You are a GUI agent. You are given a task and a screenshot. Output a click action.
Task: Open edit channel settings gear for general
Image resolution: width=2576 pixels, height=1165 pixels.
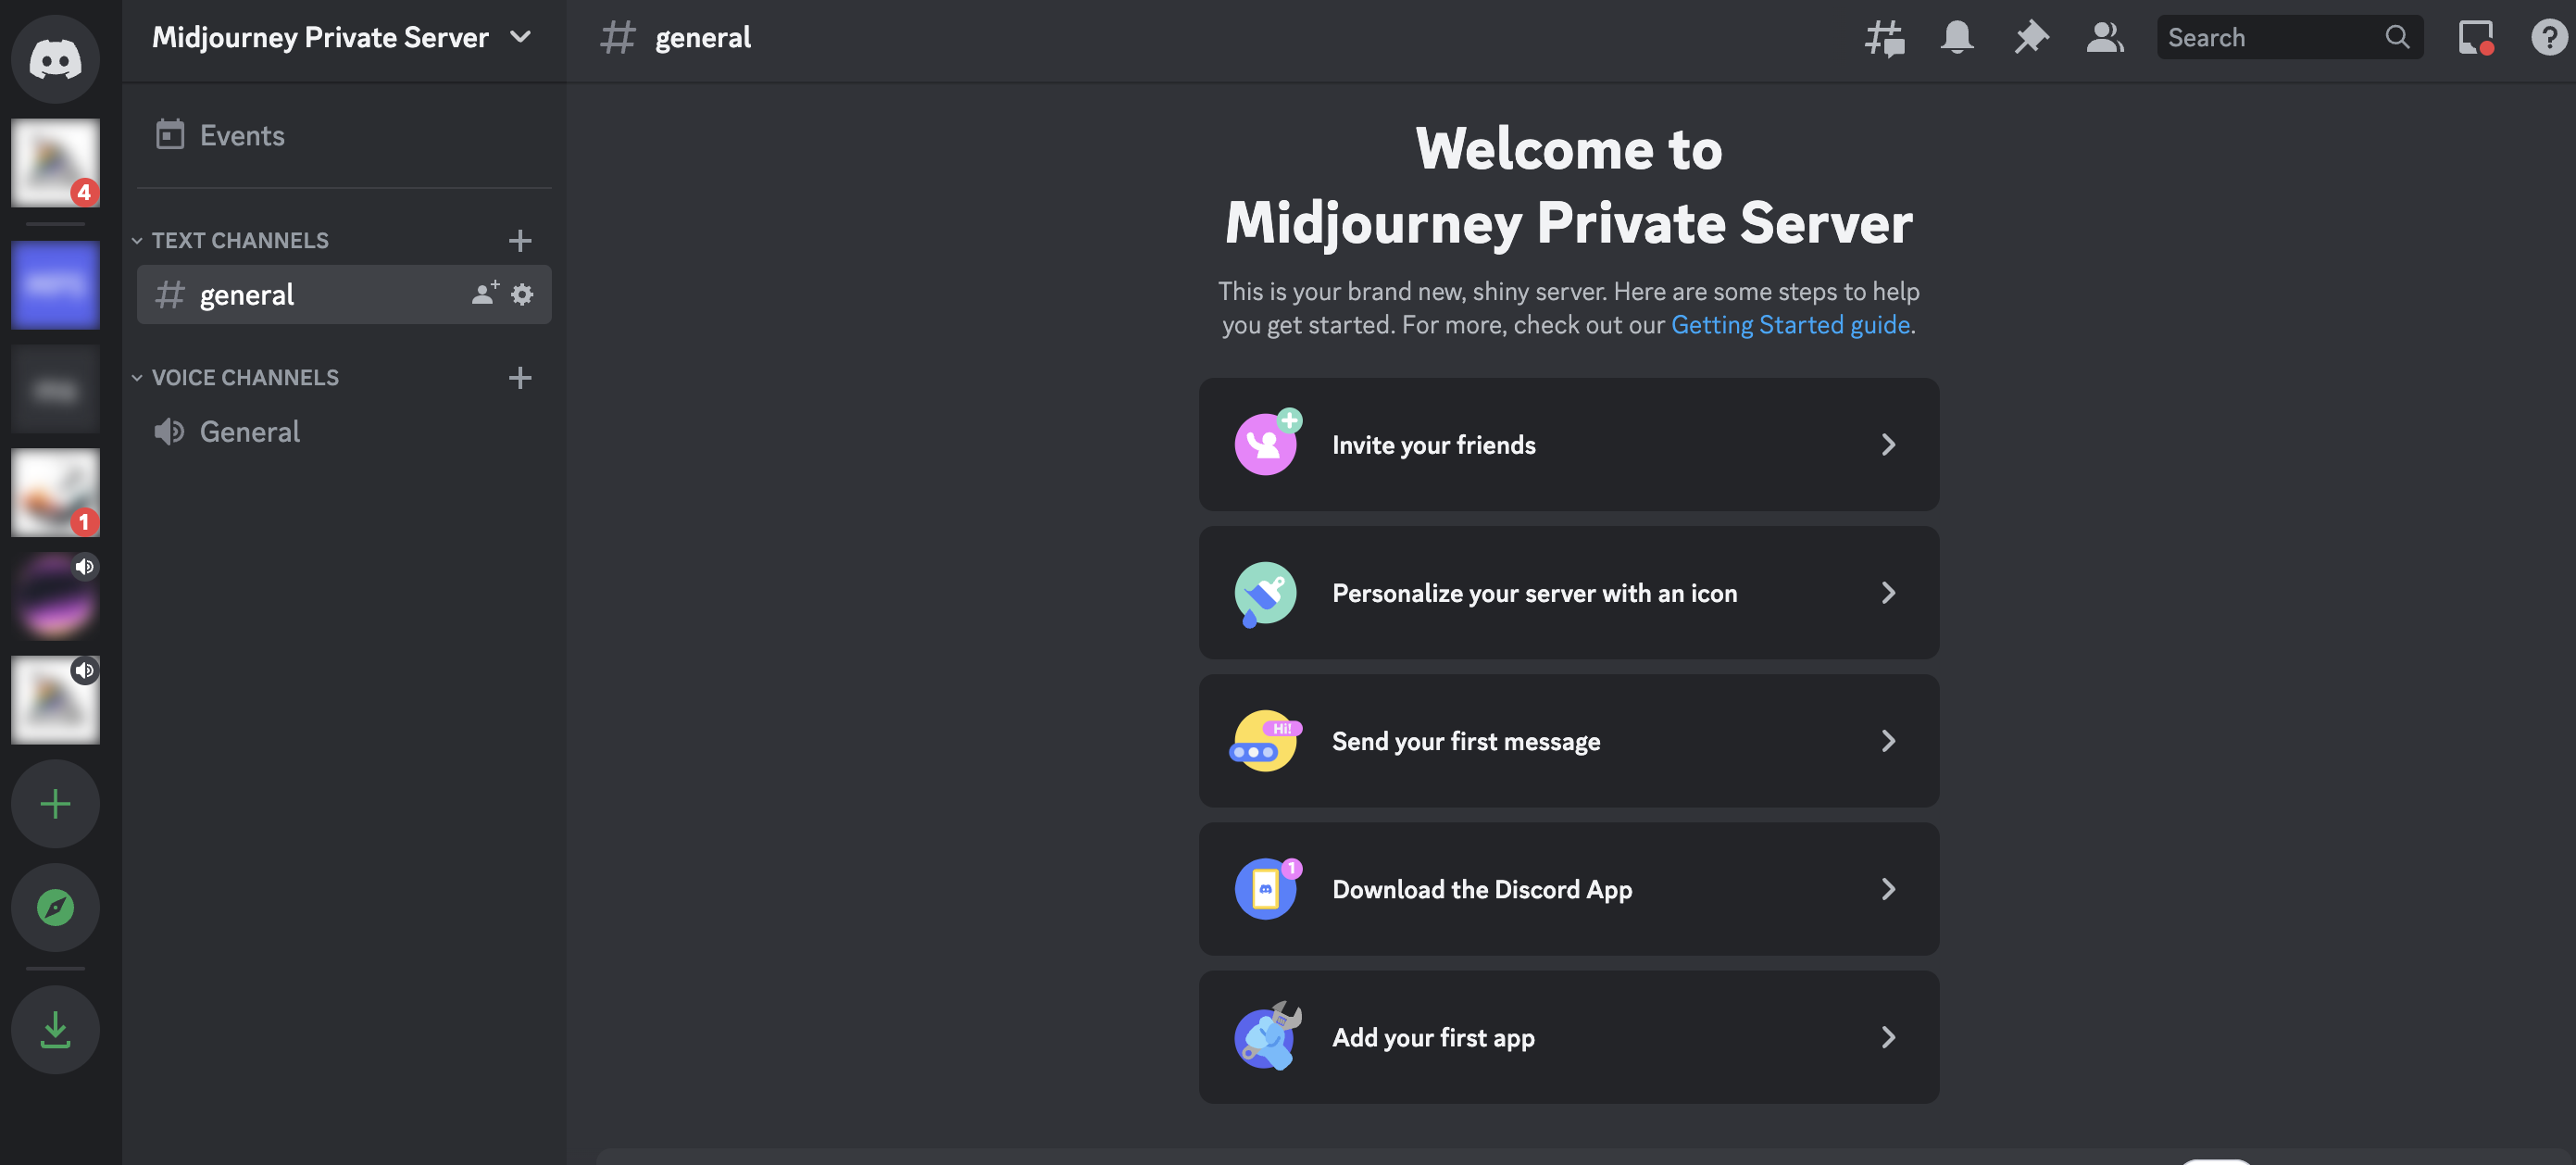522,294
